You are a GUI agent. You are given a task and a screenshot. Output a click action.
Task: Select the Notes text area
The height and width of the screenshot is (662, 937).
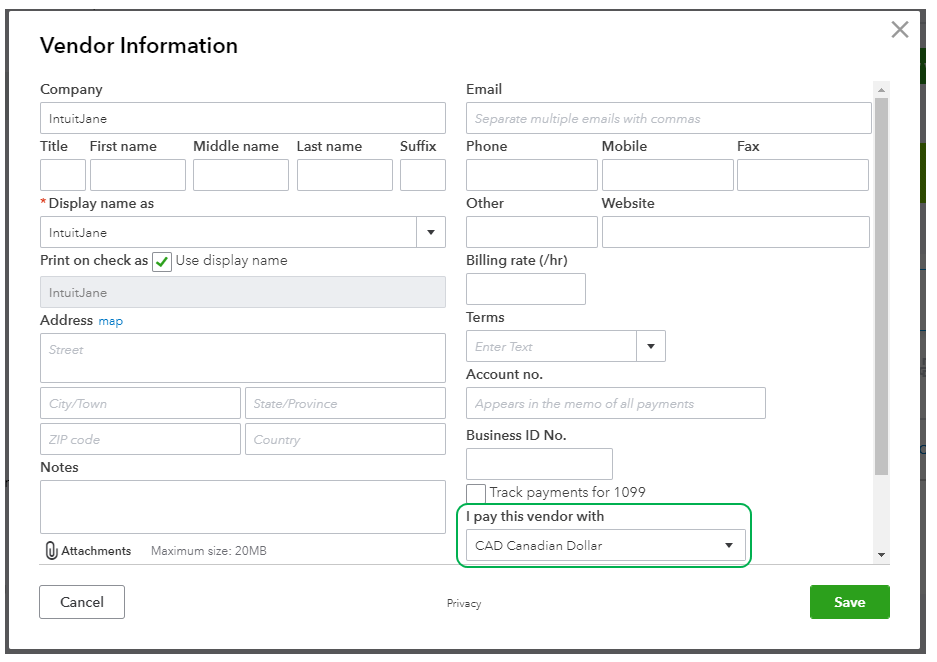point(243,507)
